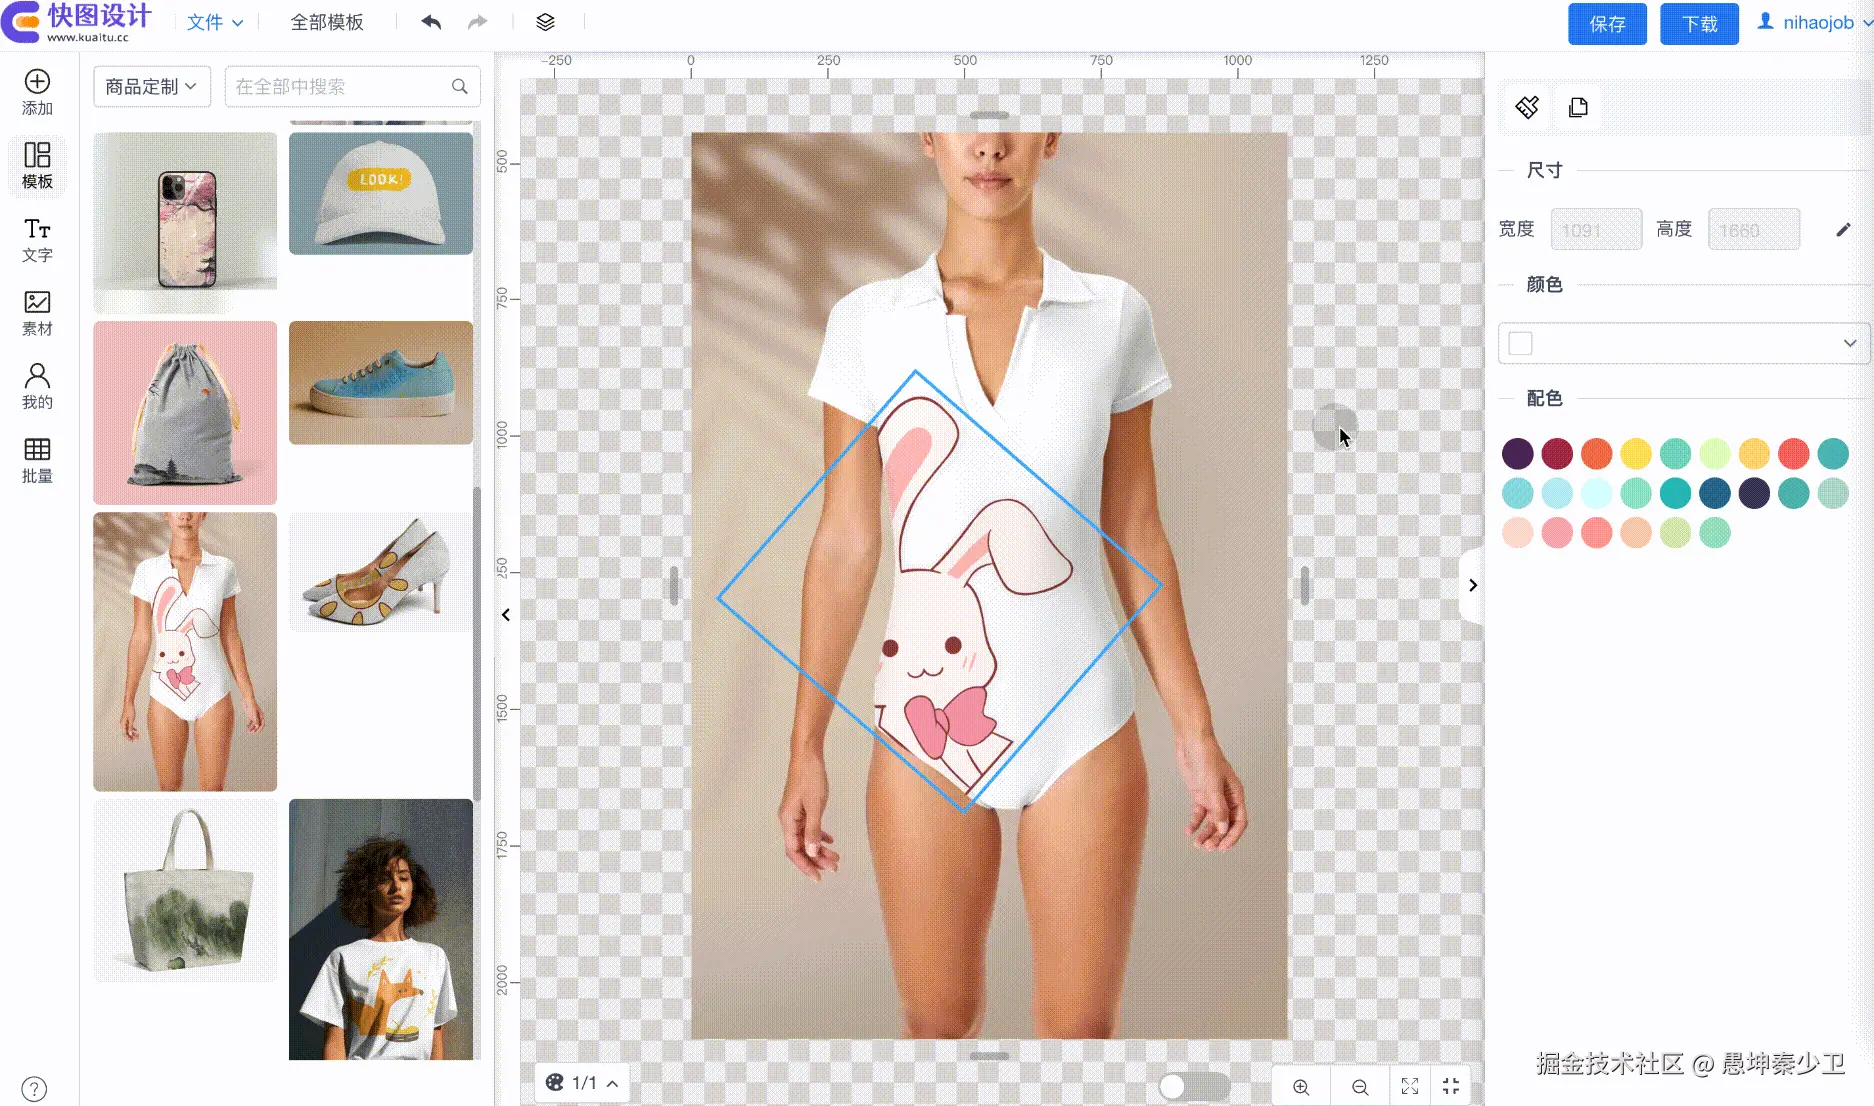Click the 保存 save button
This screenshot has width=1874, height=1106.
[1607, 24]
